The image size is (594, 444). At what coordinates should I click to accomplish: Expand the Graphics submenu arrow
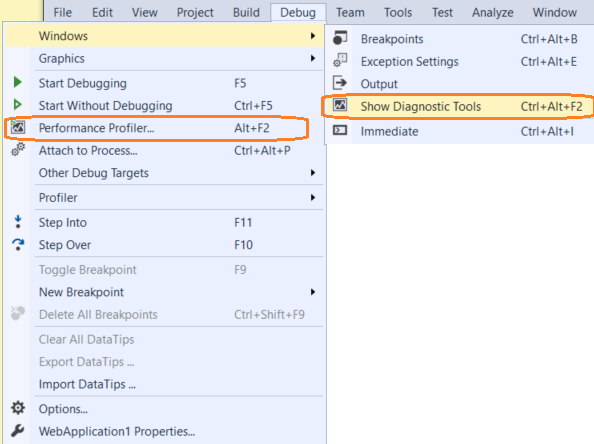[x=313, y=58]
